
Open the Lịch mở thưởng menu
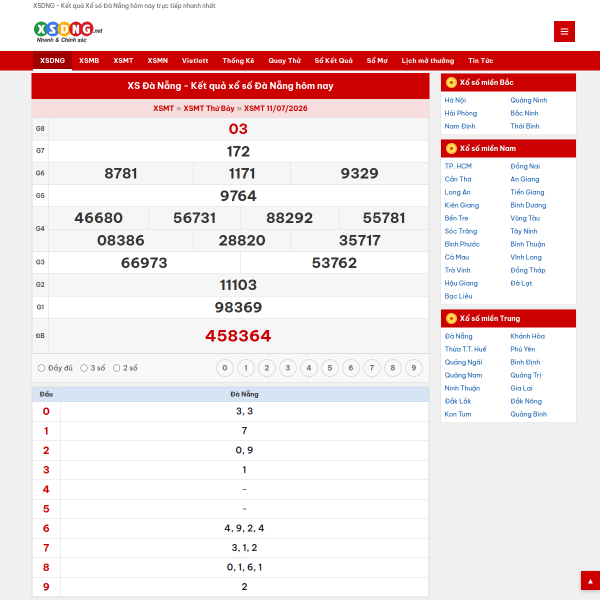427,60
